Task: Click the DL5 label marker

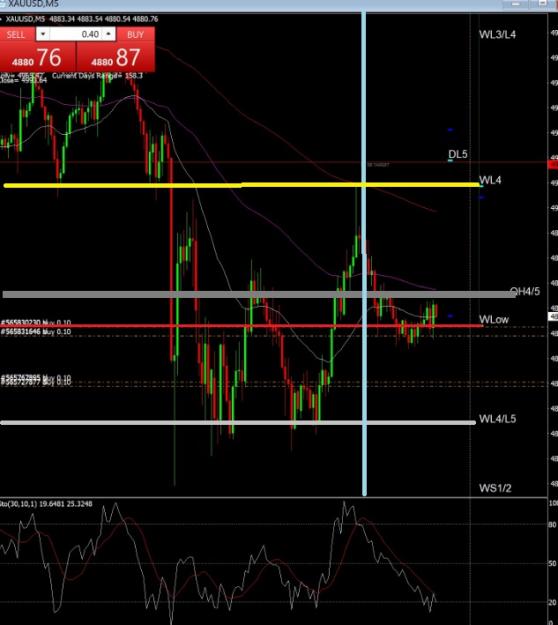Action: (458, 154)
